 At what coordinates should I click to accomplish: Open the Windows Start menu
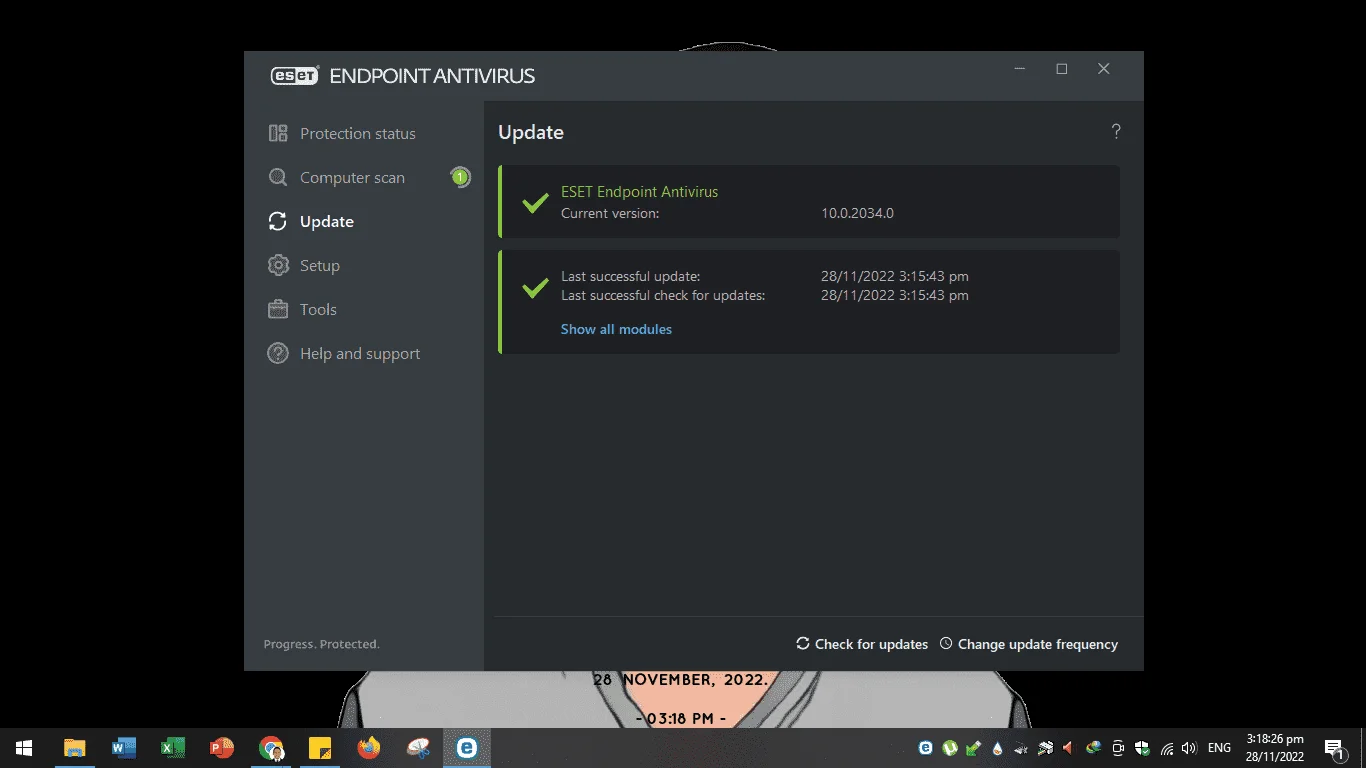(x=24, y=748)
